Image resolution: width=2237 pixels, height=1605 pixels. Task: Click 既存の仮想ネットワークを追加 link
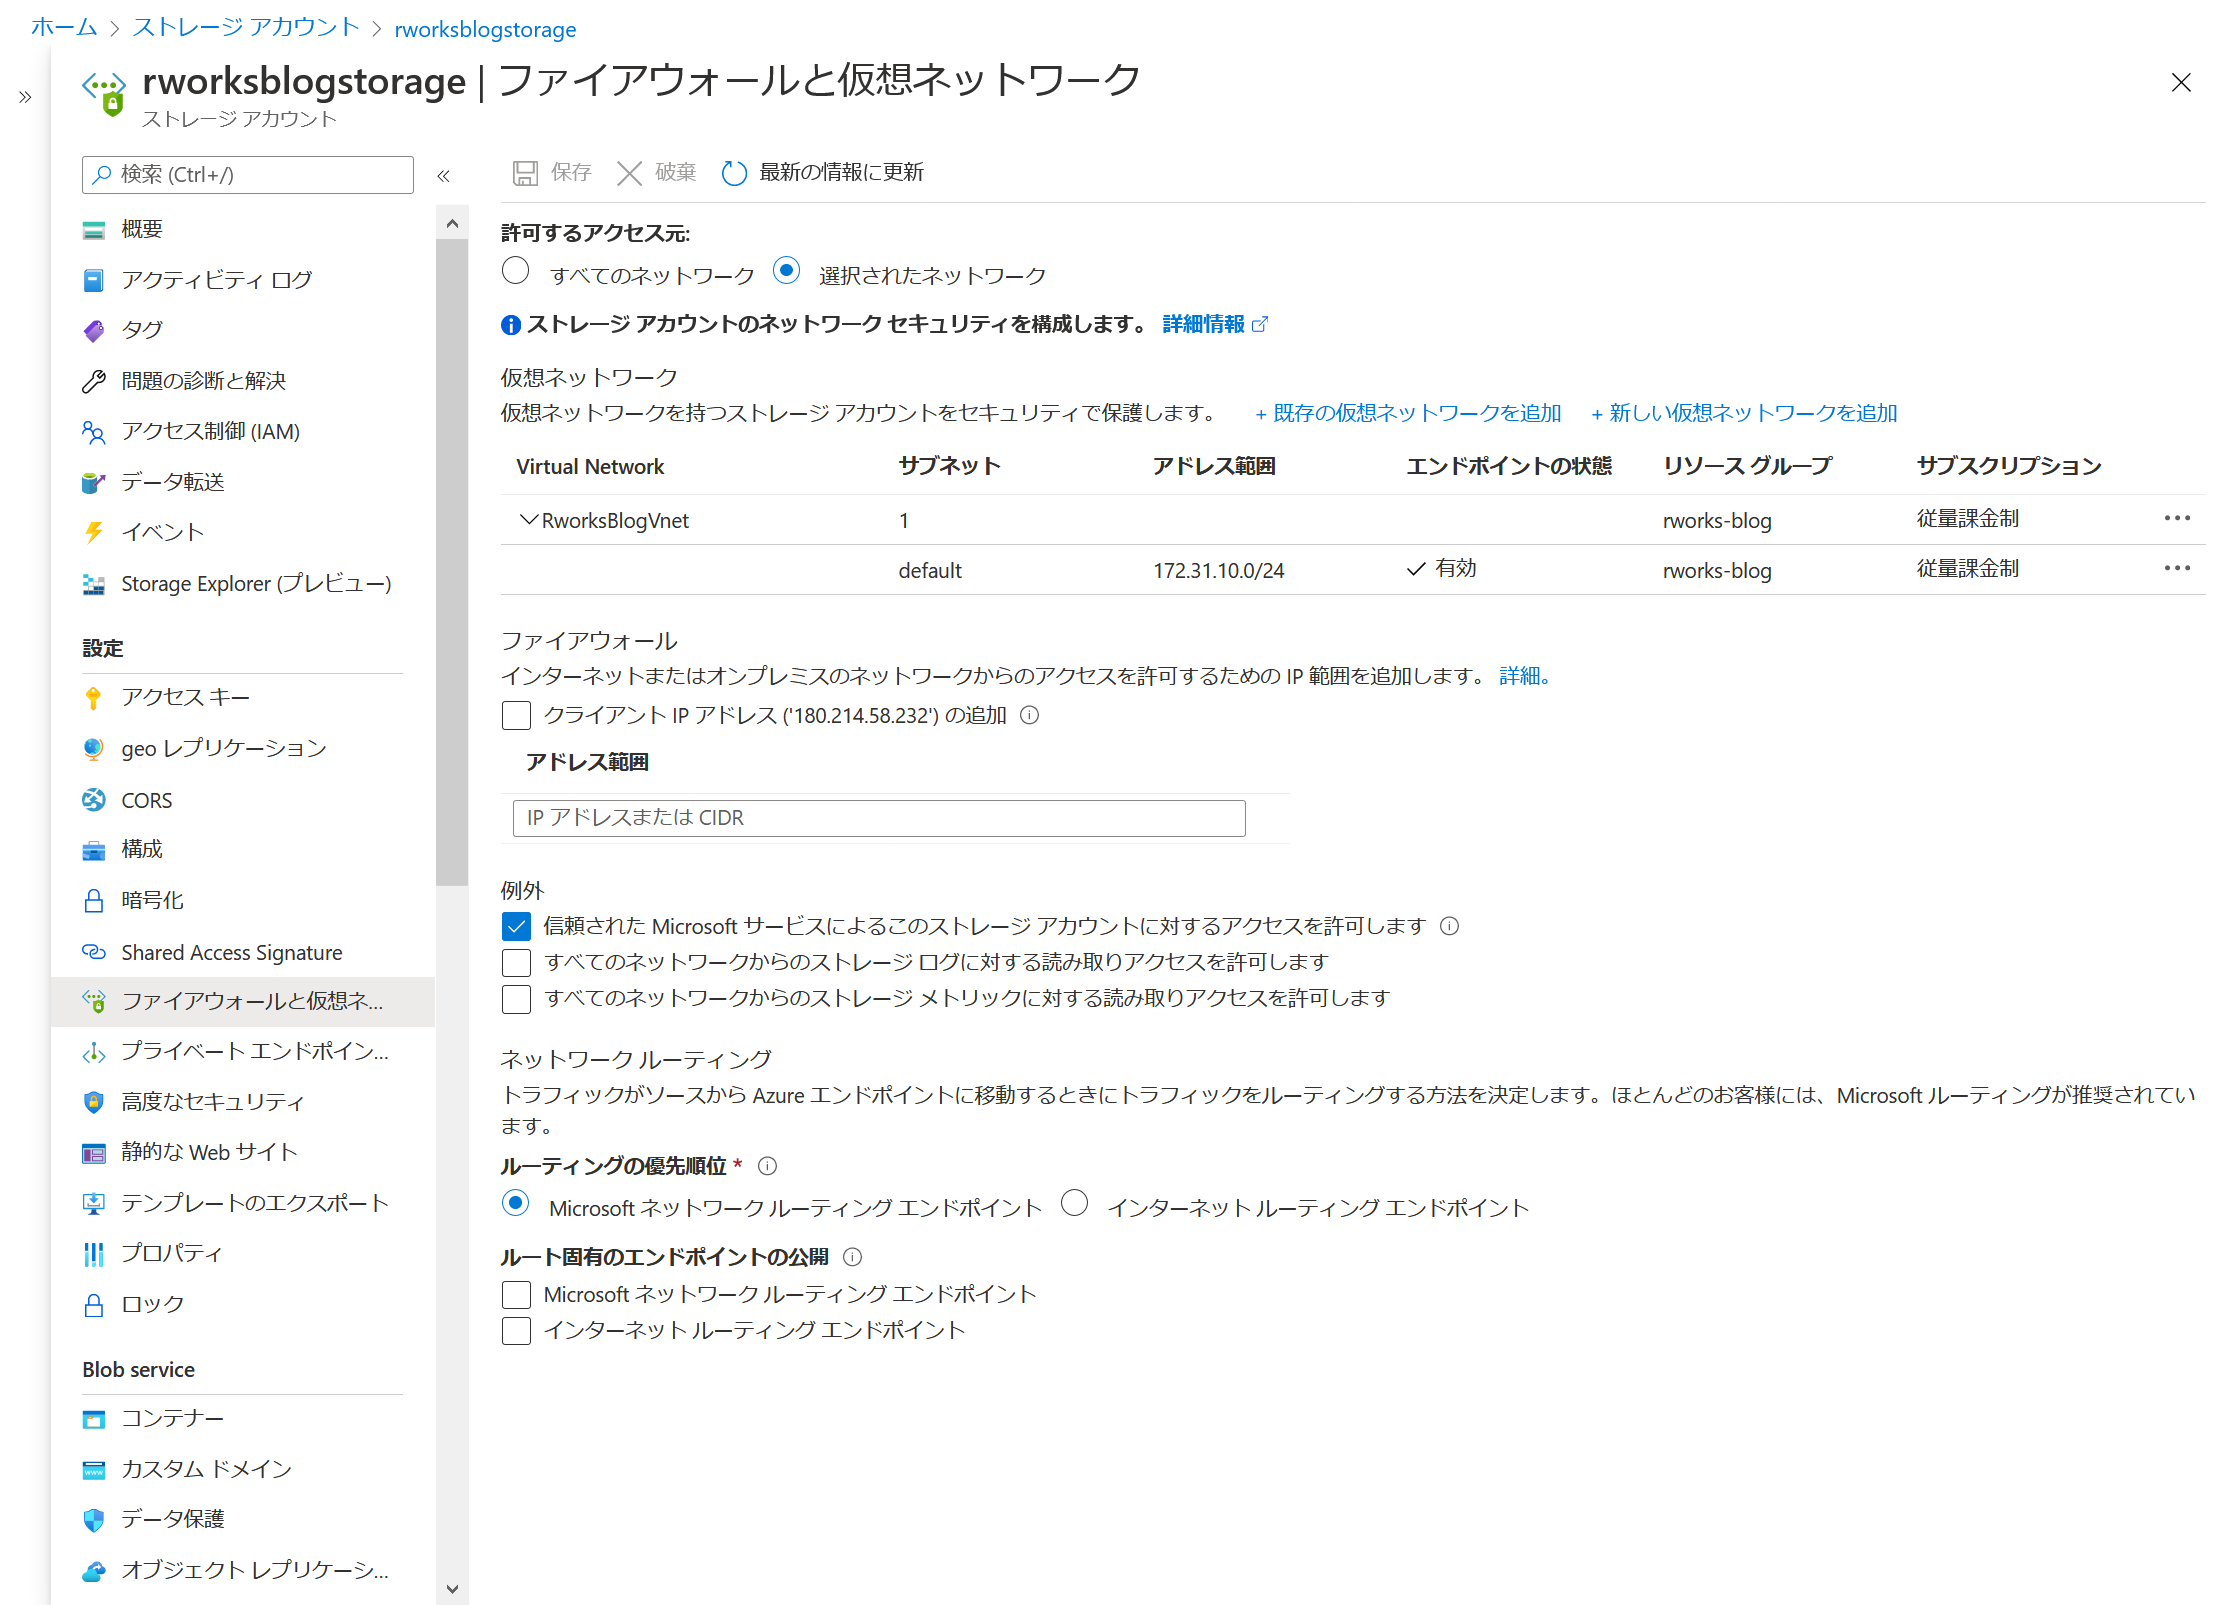[x=1408, y=413]
